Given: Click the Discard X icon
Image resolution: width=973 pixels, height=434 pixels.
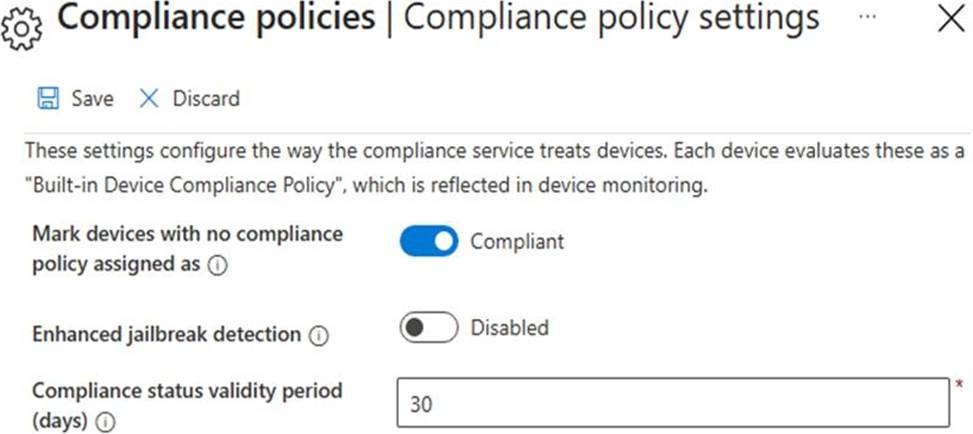Looking at the screenshot, I should [149, 98].
